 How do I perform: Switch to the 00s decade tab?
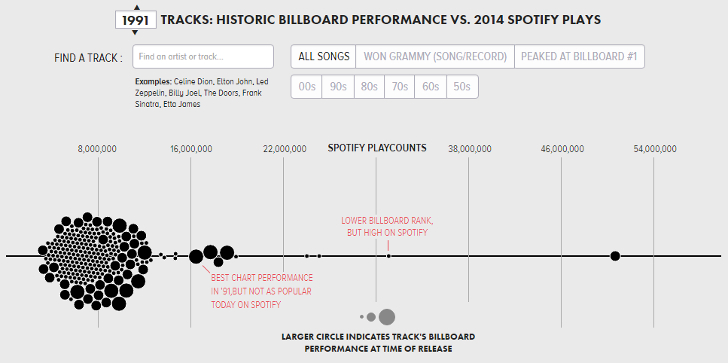tap(306, 87)
